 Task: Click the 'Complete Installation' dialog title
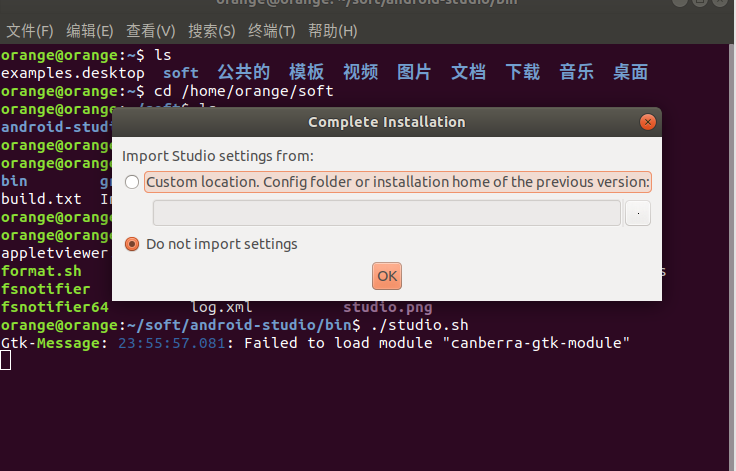pos(387,122)
